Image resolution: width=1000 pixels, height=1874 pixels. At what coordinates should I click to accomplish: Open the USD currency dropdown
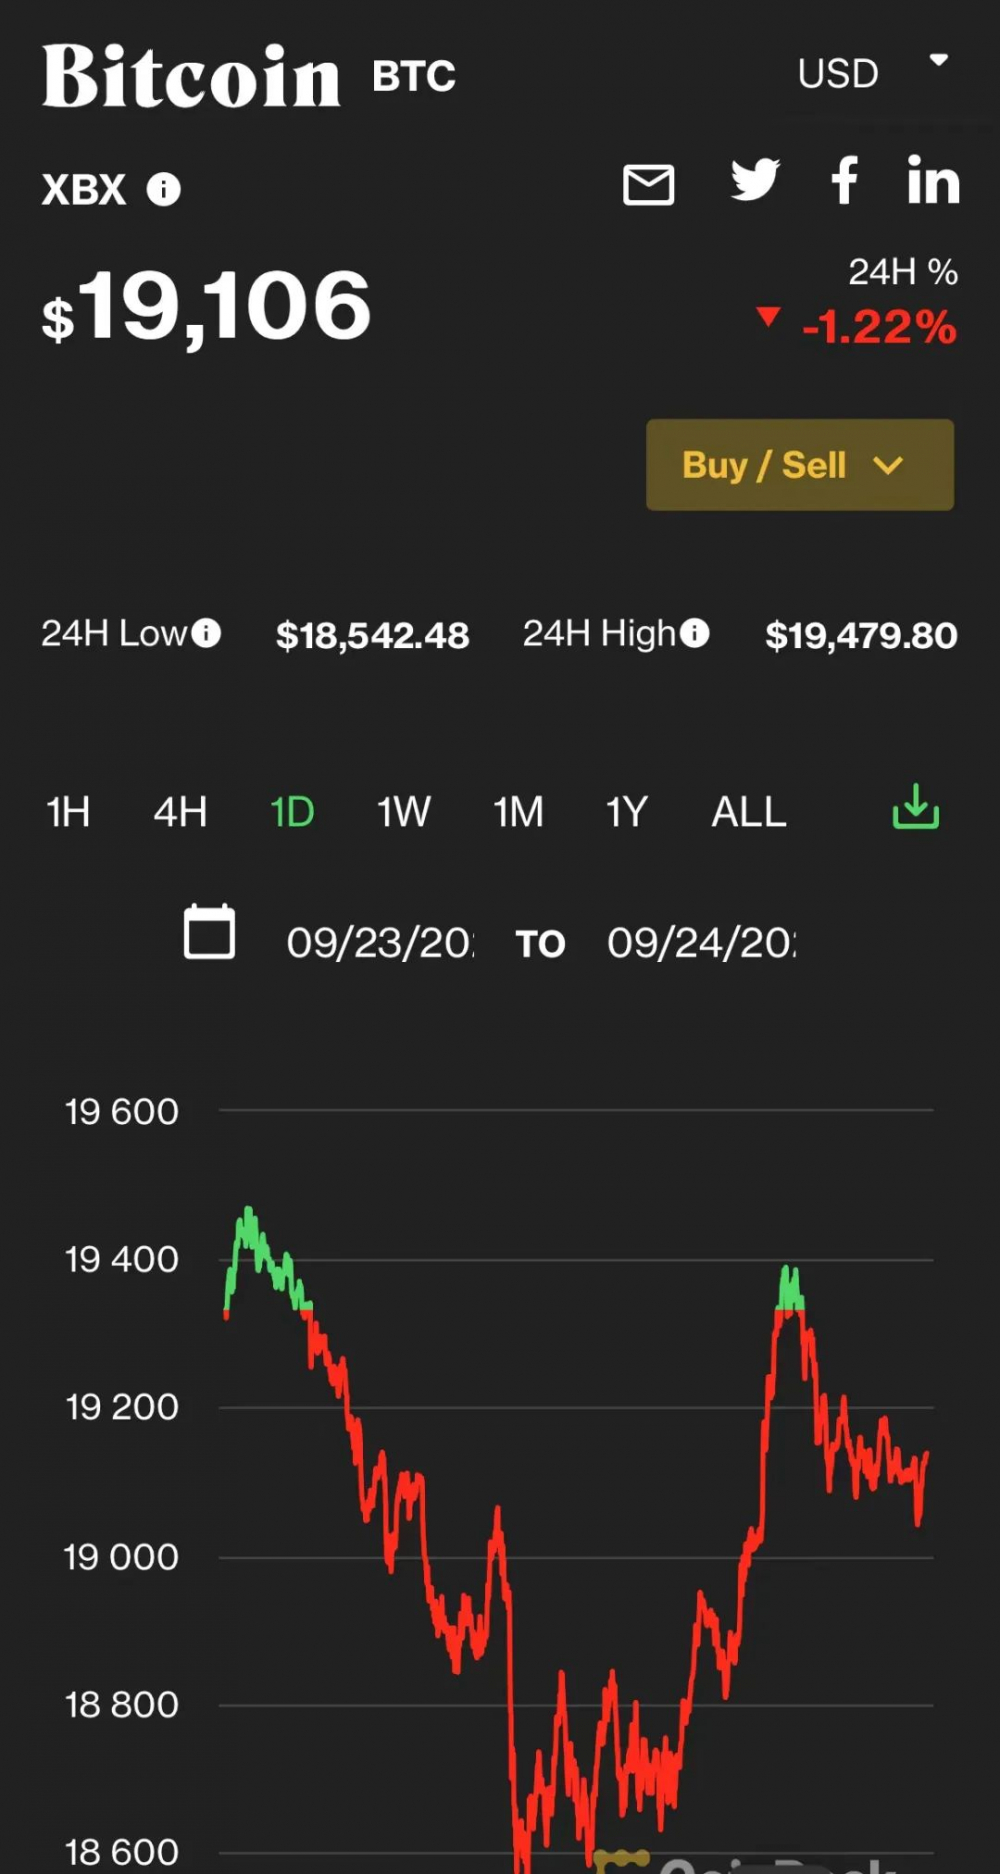872,72
